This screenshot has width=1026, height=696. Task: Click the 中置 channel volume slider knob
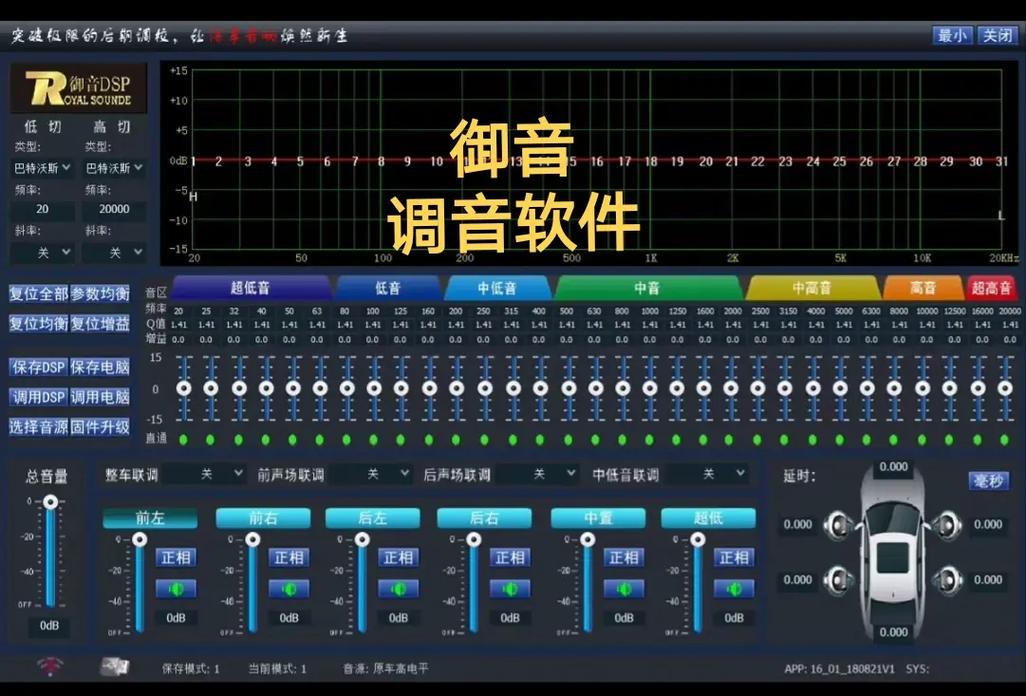coord(588,540)
